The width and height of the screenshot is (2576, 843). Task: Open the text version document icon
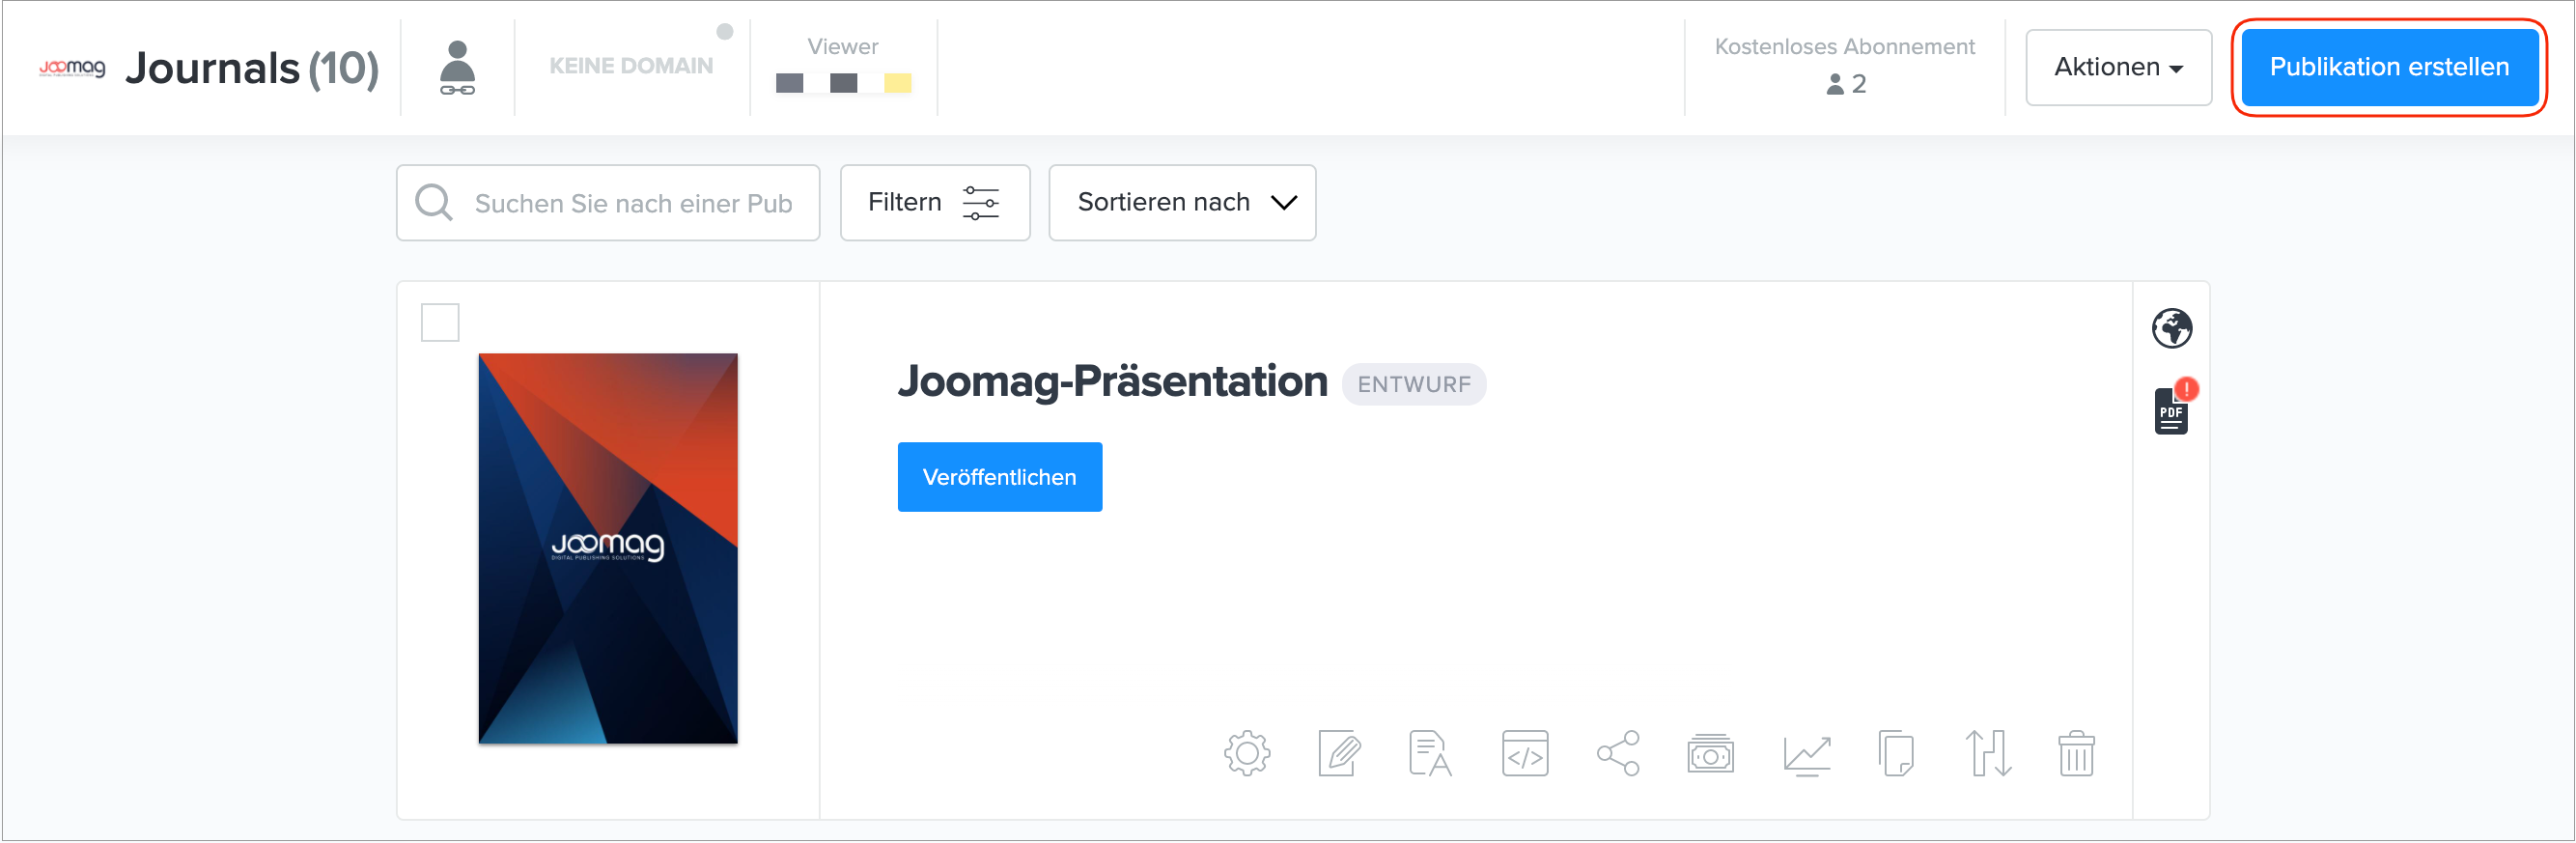[1430, 754]
